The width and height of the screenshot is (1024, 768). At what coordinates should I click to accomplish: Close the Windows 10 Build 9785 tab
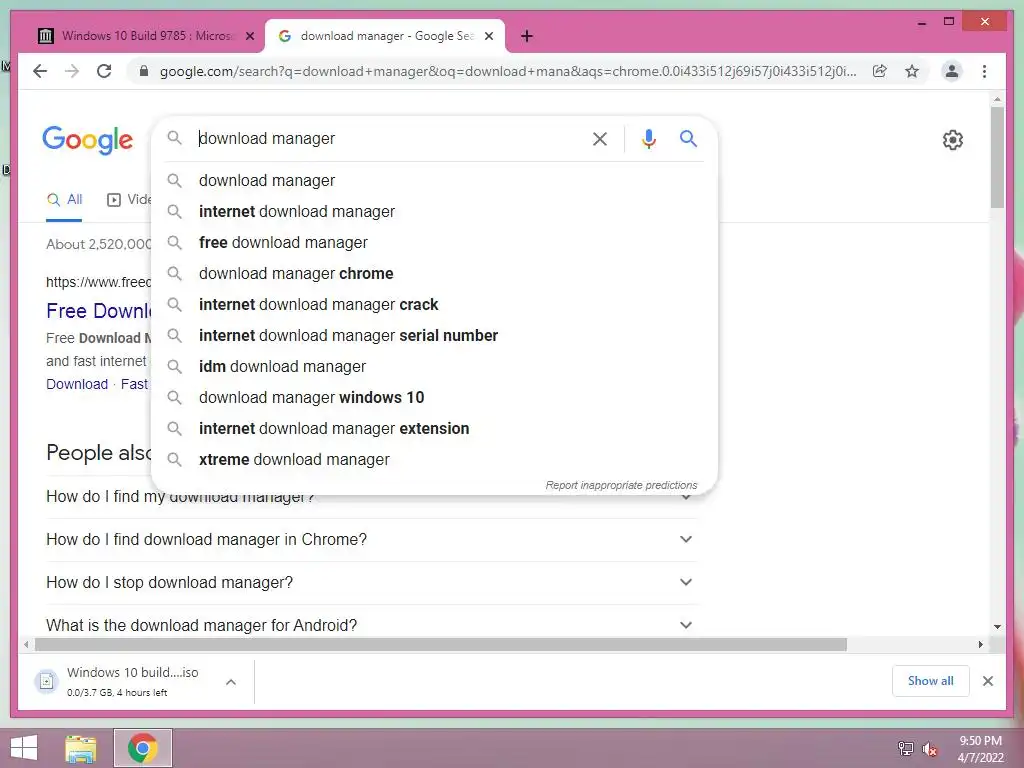tap(249, 36)
